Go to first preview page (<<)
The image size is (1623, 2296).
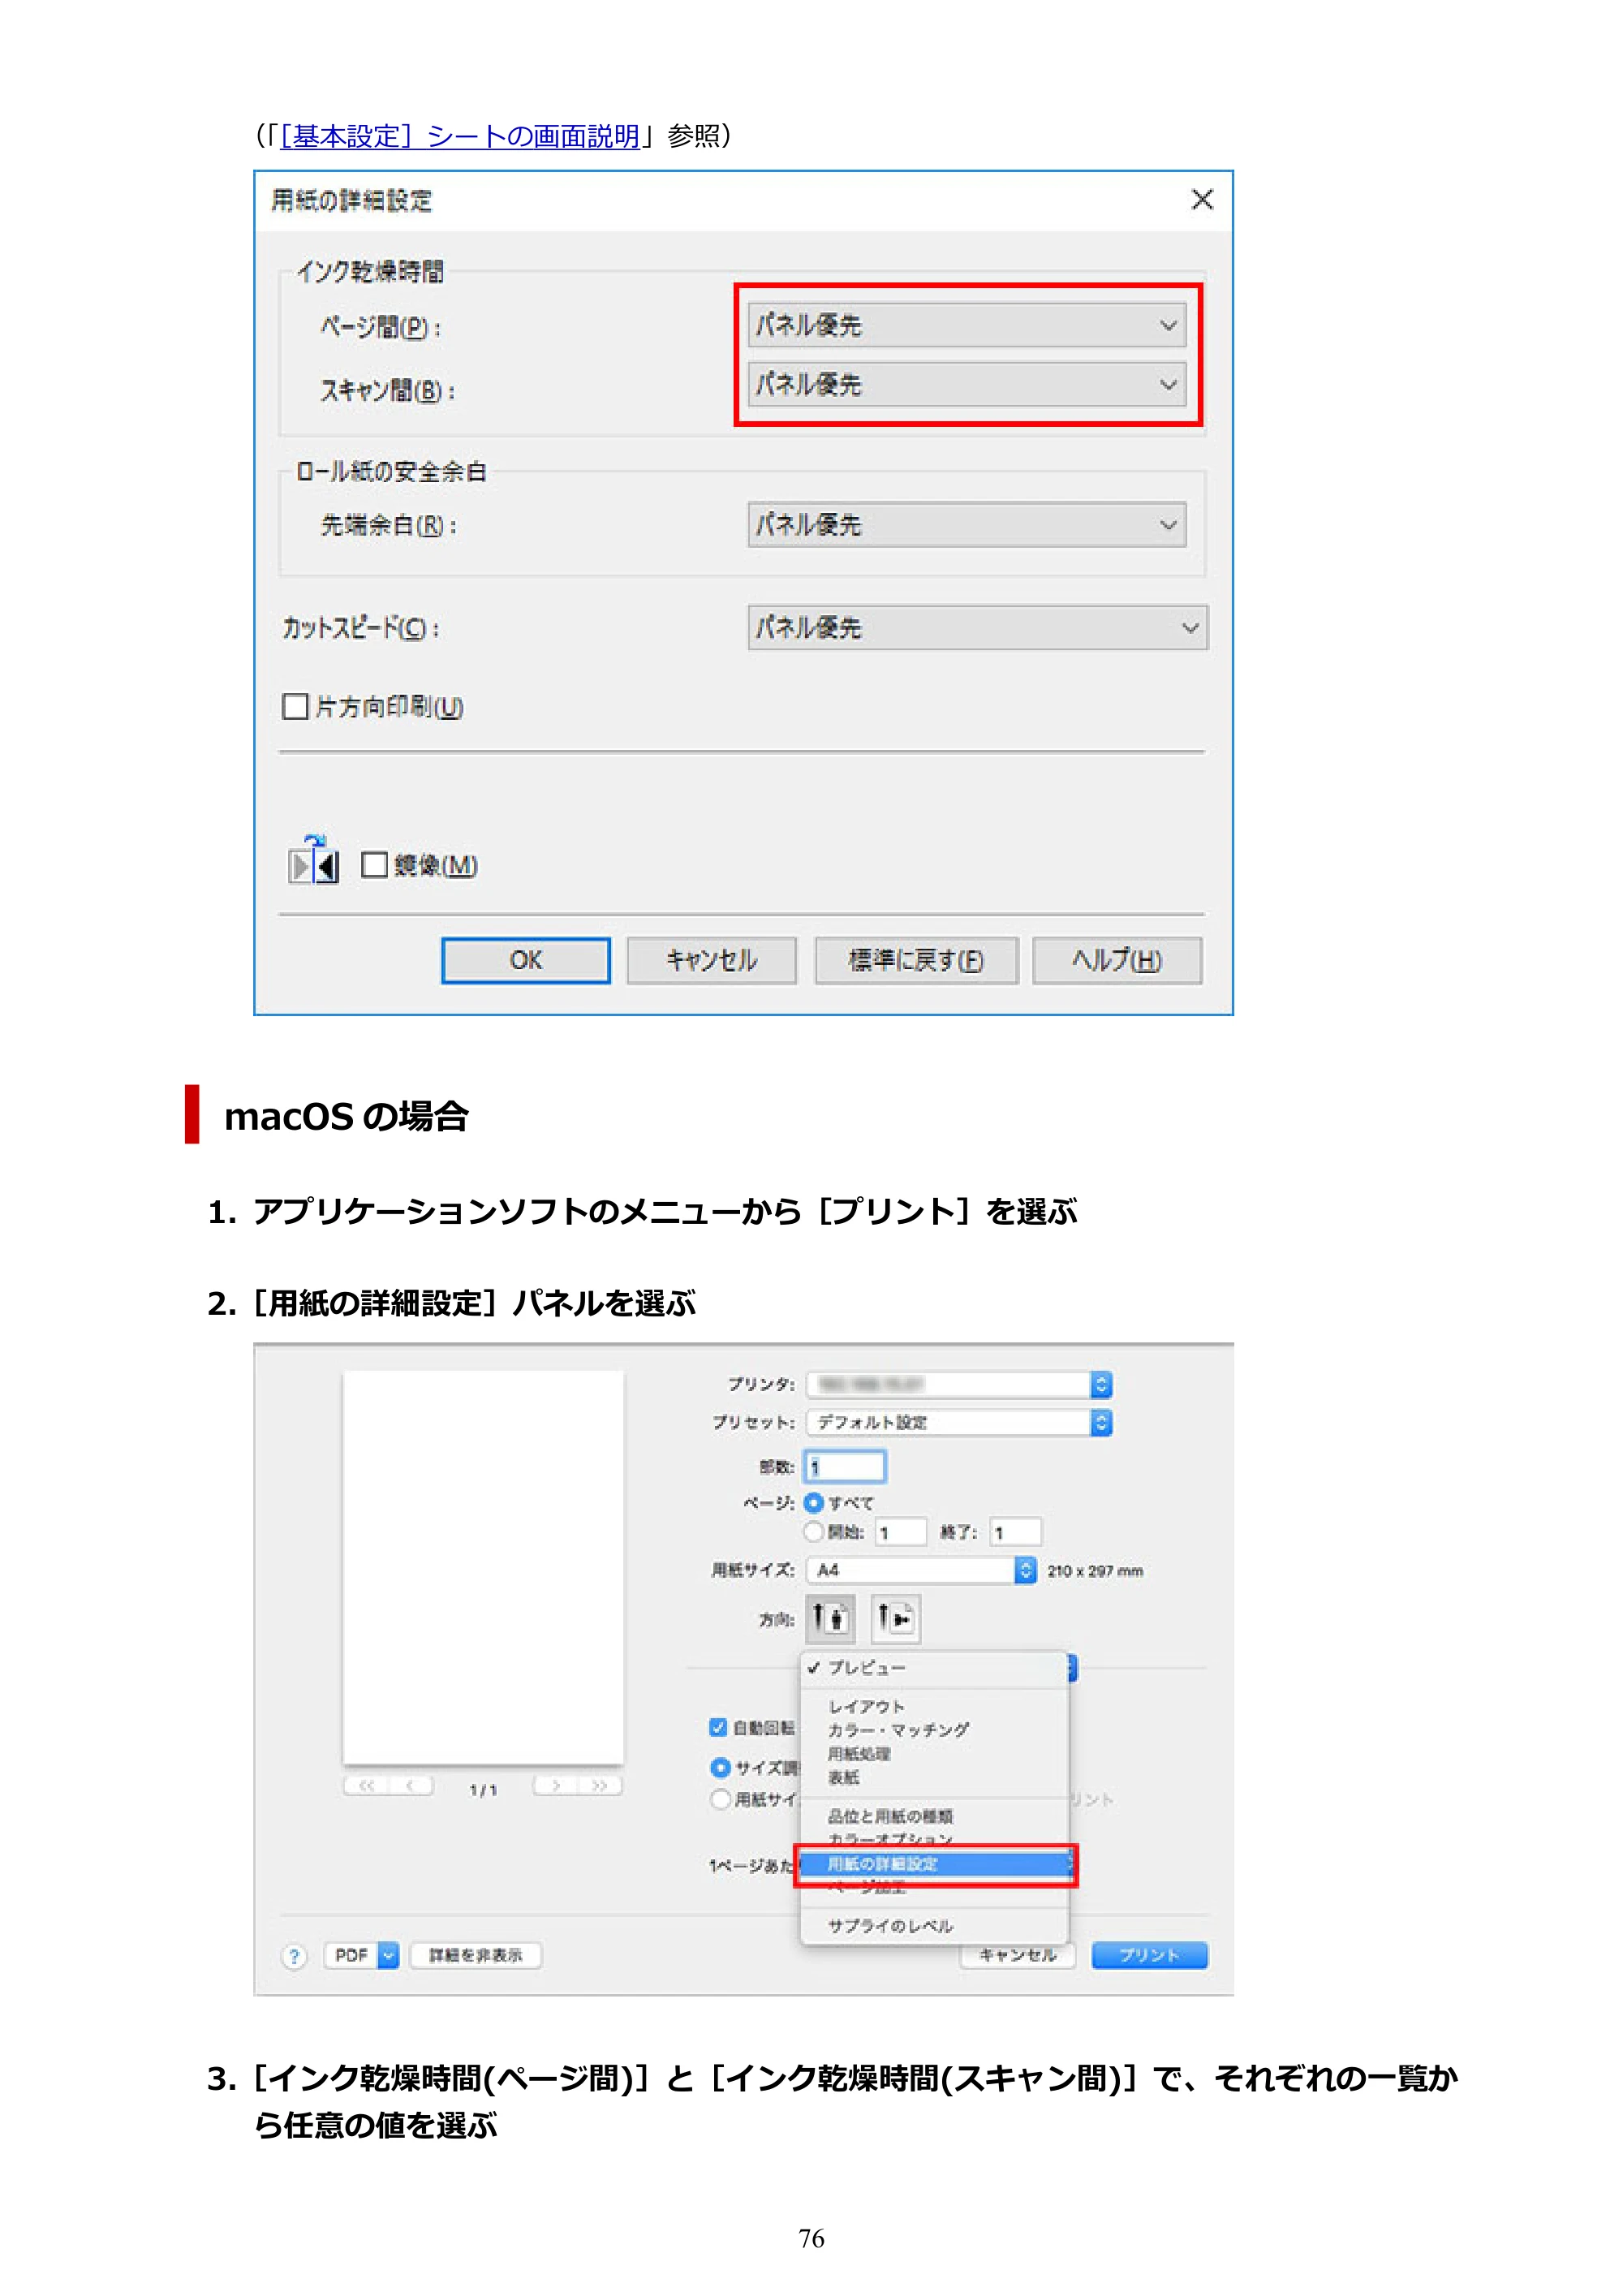pos(366,1786)
